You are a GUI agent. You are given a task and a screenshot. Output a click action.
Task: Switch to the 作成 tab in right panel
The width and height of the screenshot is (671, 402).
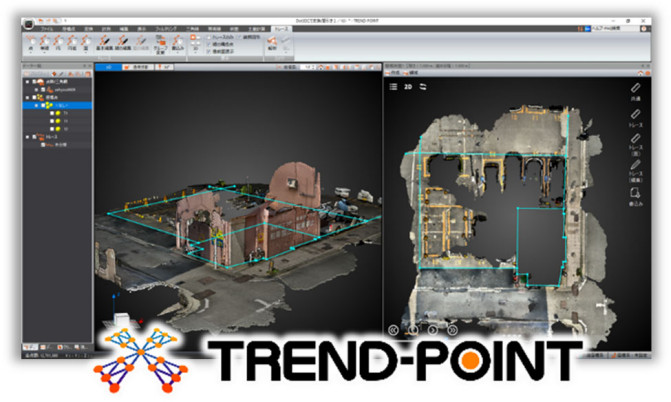(x=392, y=72)
